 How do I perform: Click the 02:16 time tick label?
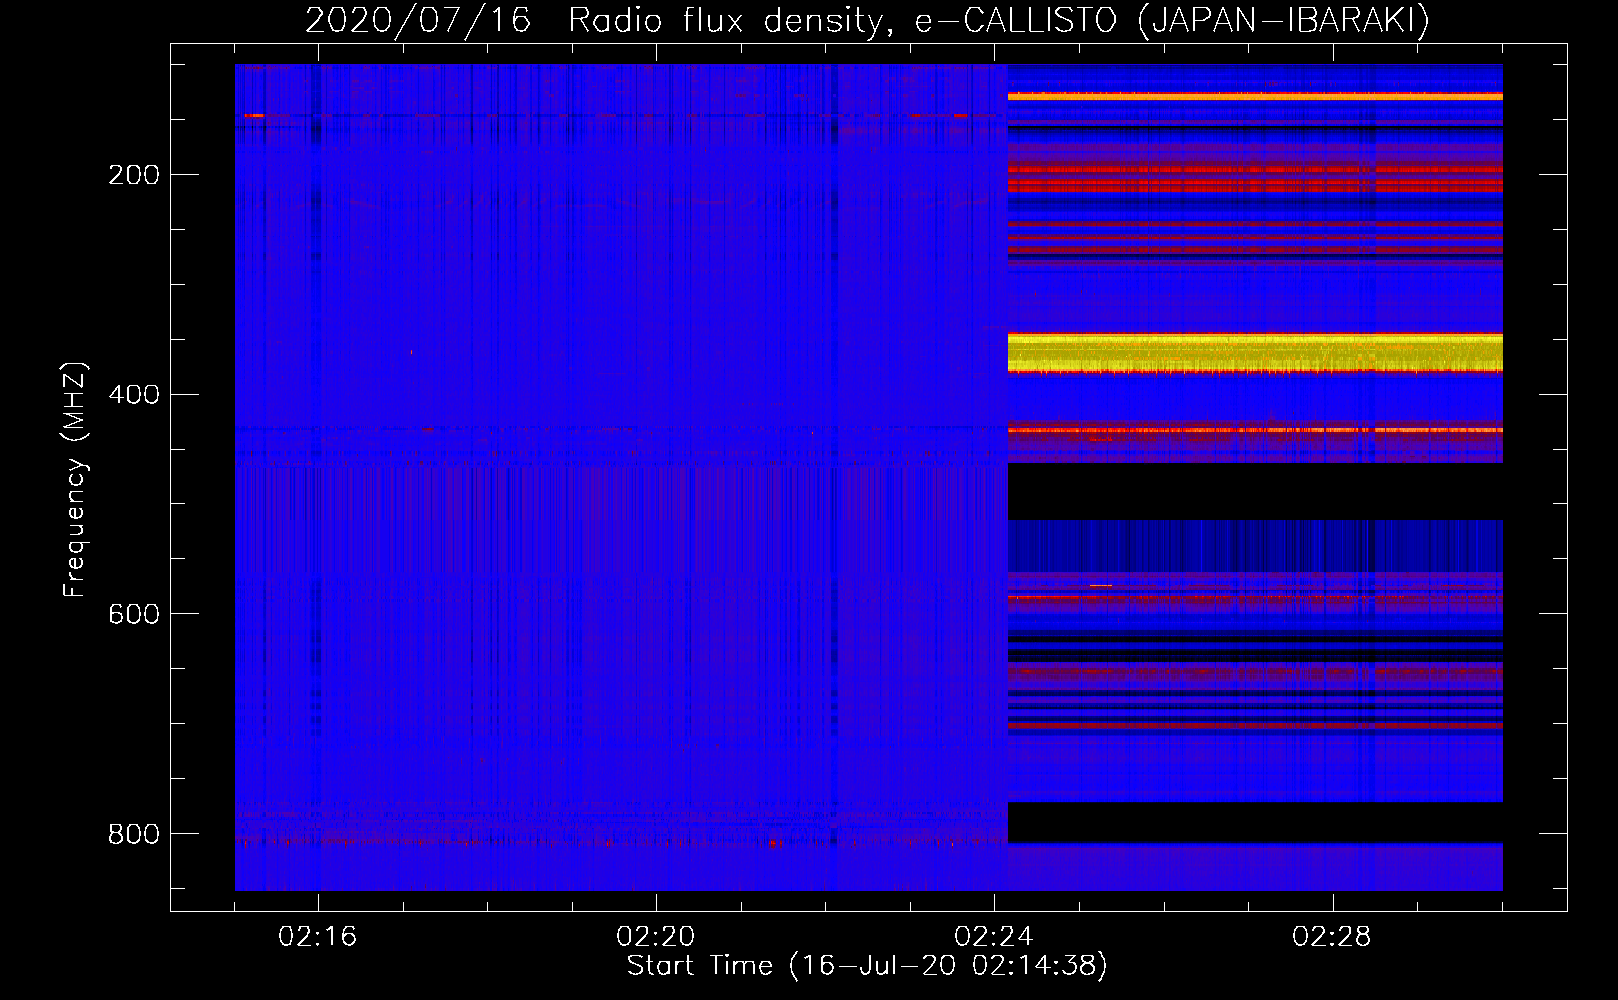pos(318,936)
